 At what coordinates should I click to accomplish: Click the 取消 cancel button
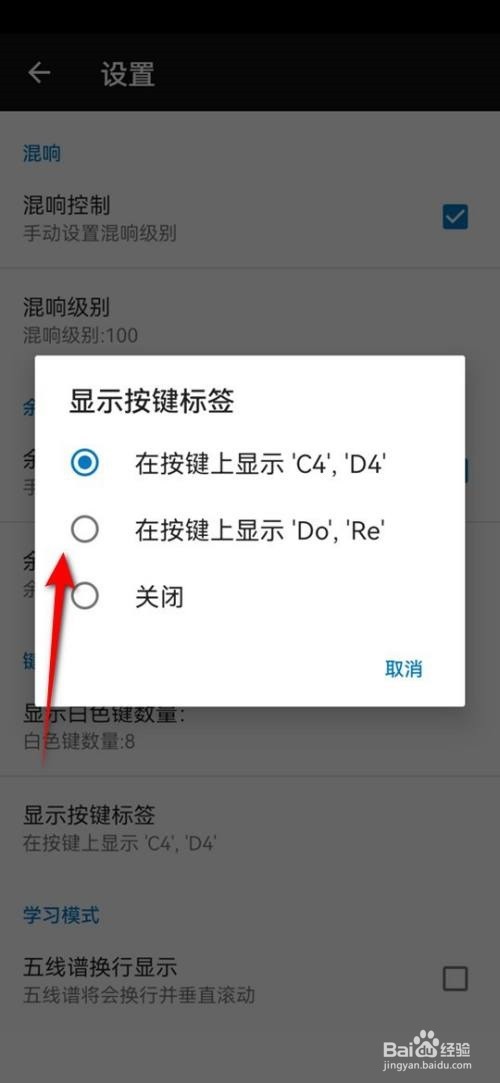coord(403,669)
